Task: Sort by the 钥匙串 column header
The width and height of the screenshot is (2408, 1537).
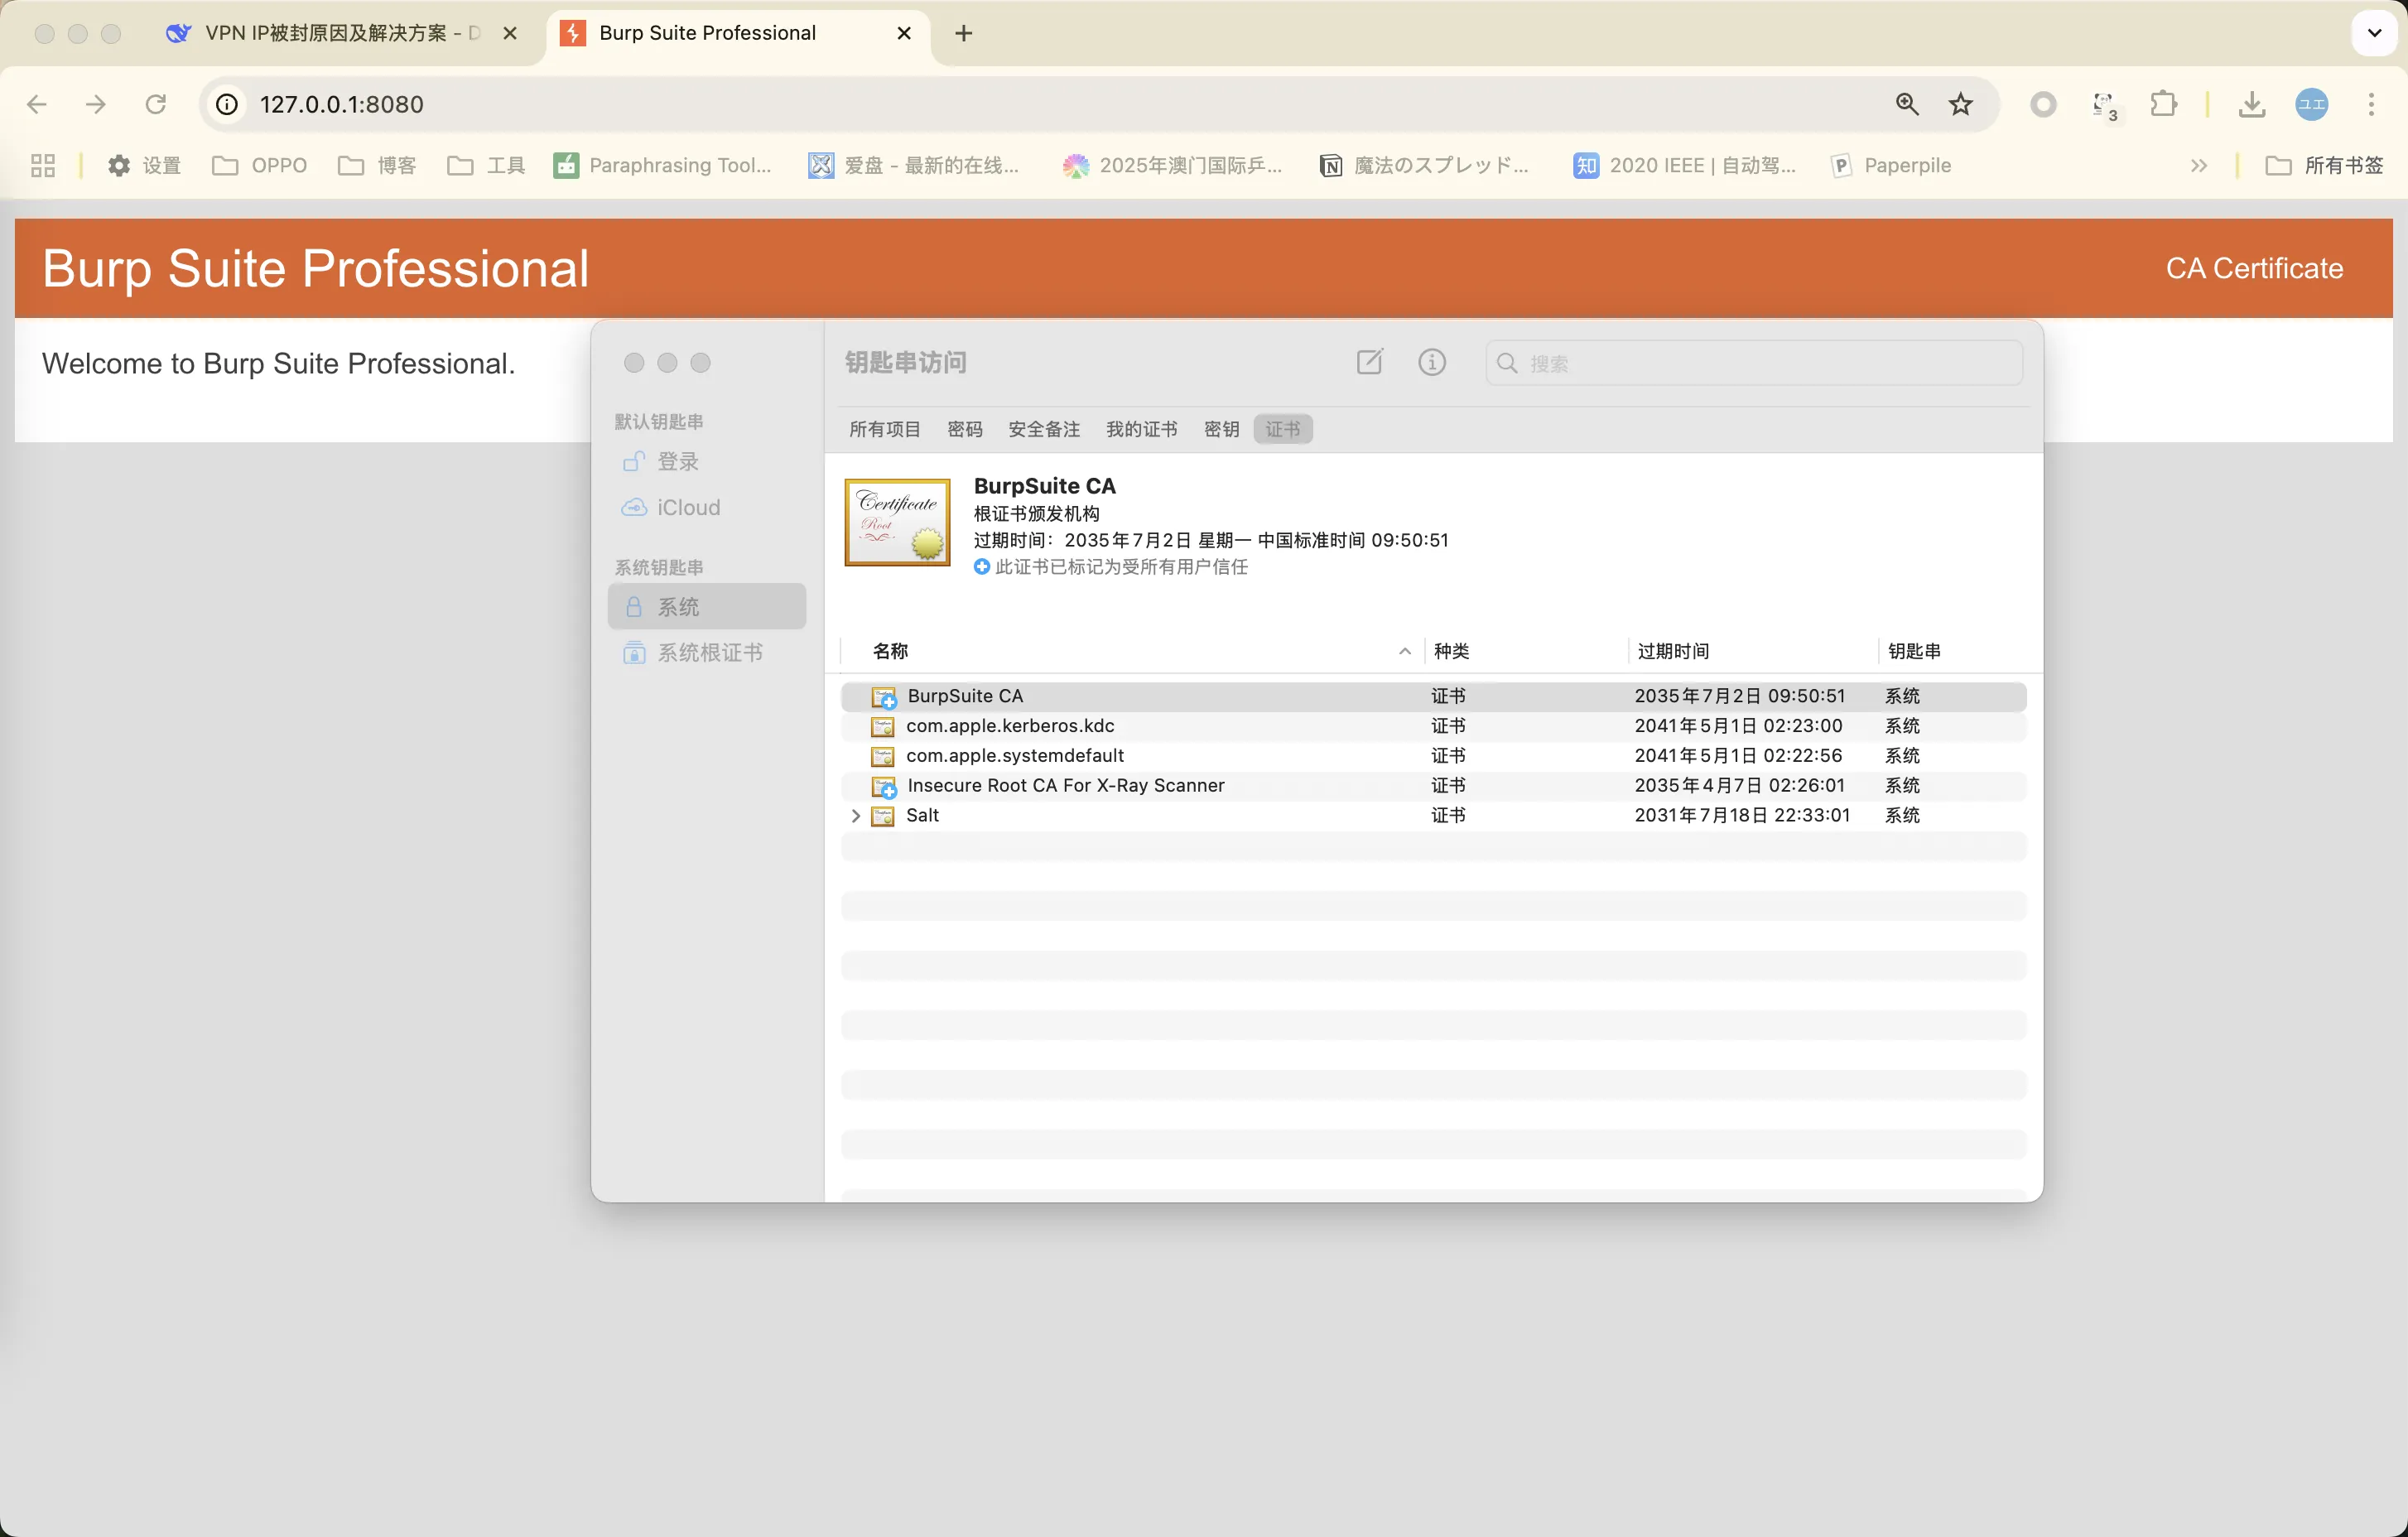Action: pyautogui.click(x=1953, y=651)
